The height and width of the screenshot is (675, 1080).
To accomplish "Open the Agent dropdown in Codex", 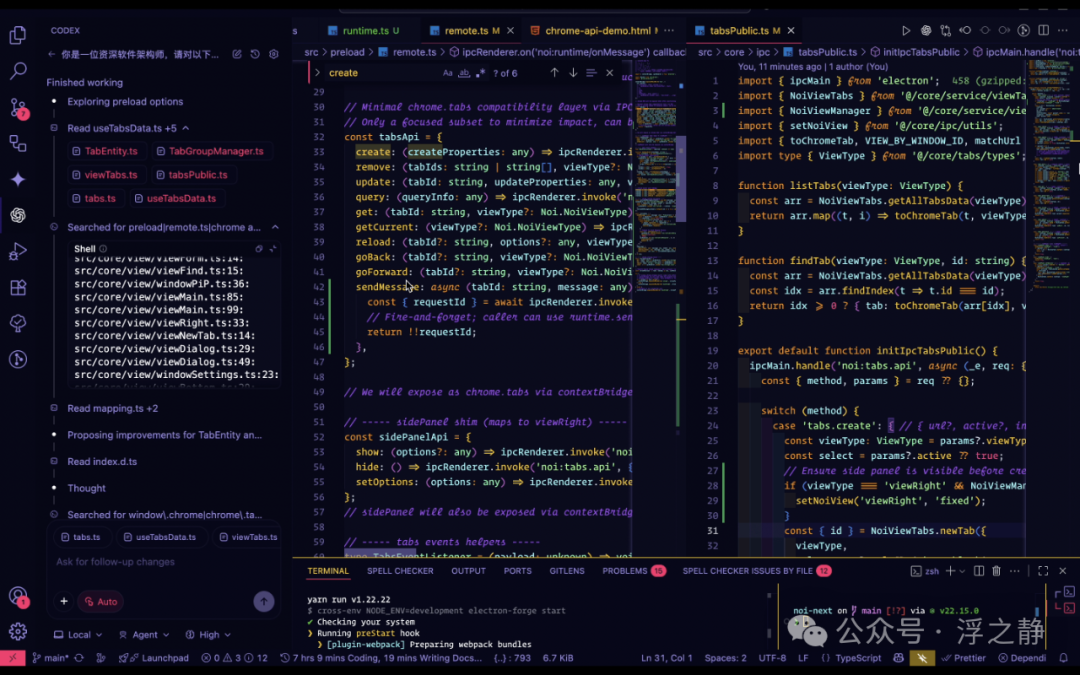I will click(x=144, y=634).
